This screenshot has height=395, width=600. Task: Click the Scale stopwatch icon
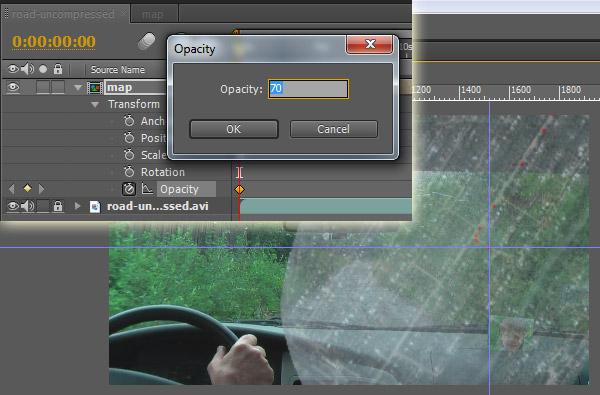[129, 155]
